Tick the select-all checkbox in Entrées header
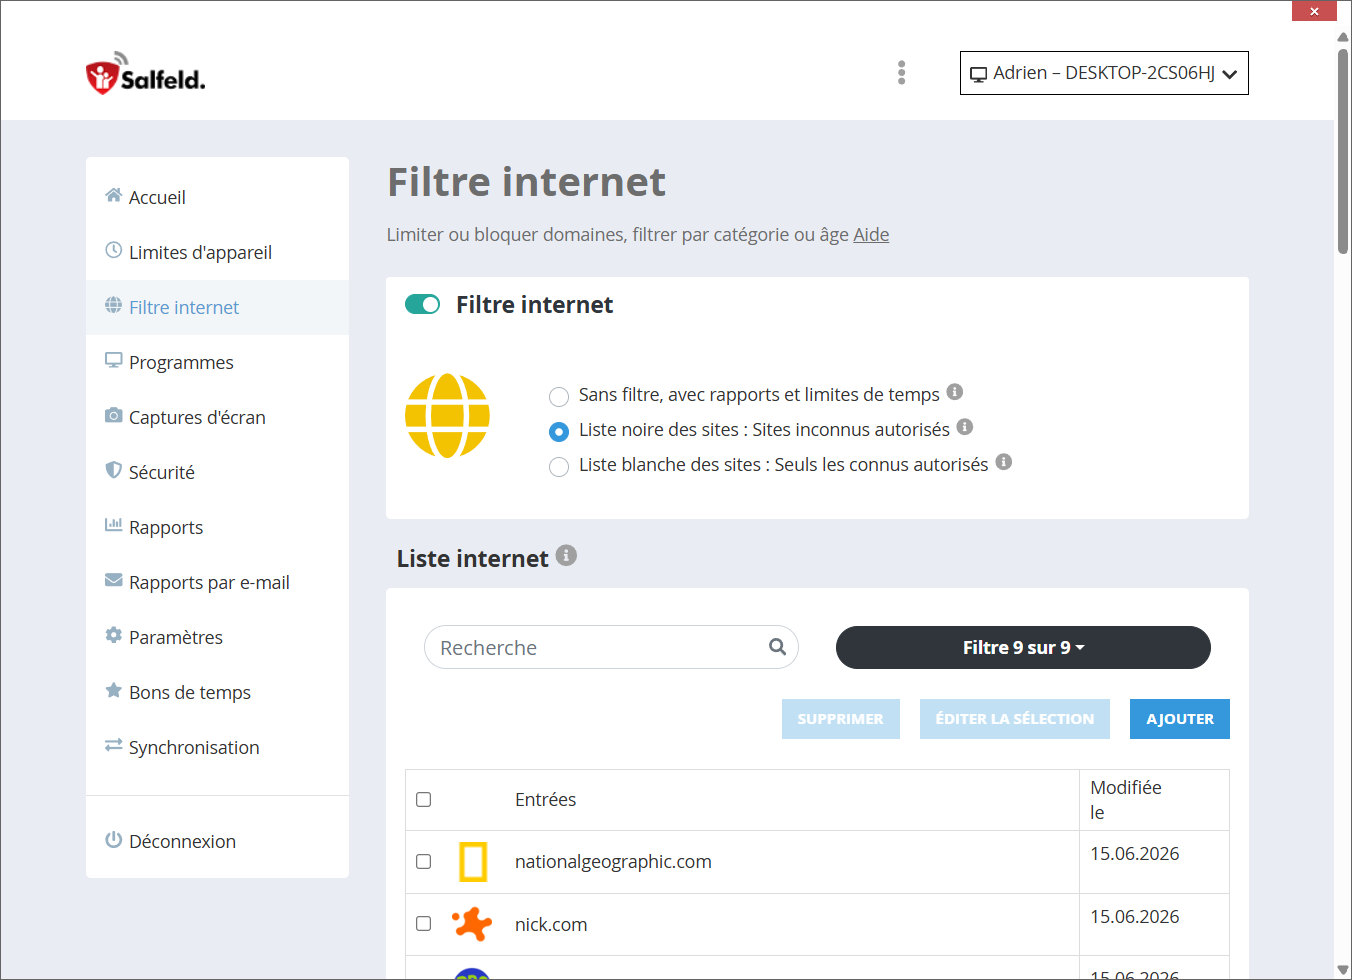 tap(424, 800)
